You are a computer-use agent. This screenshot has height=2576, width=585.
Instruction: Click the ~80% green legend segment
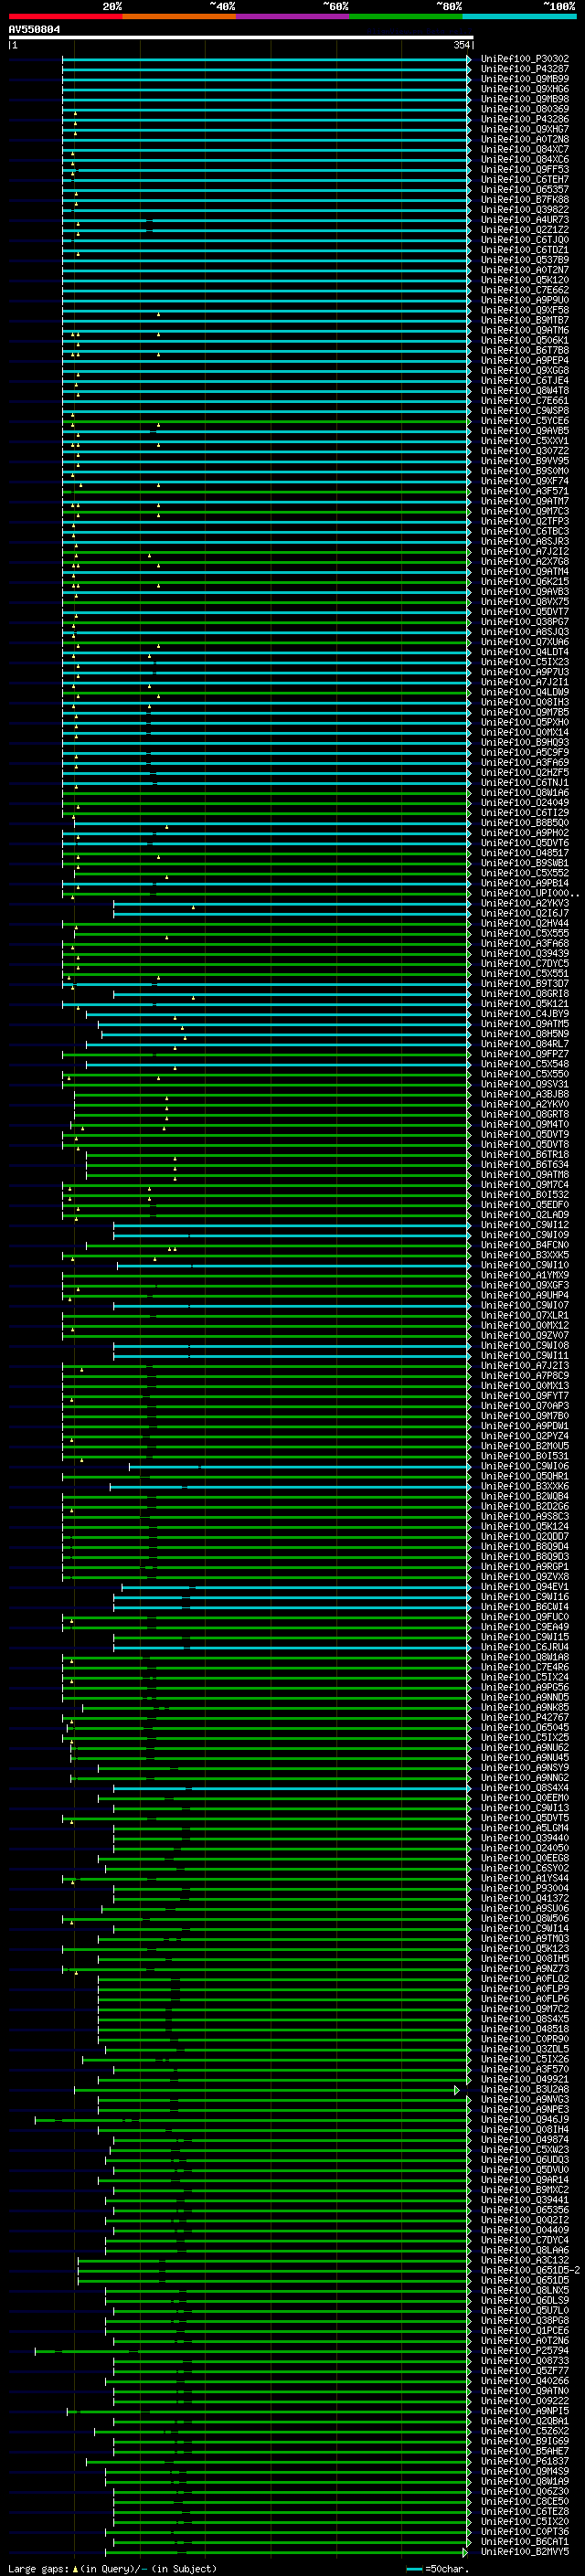406,16
